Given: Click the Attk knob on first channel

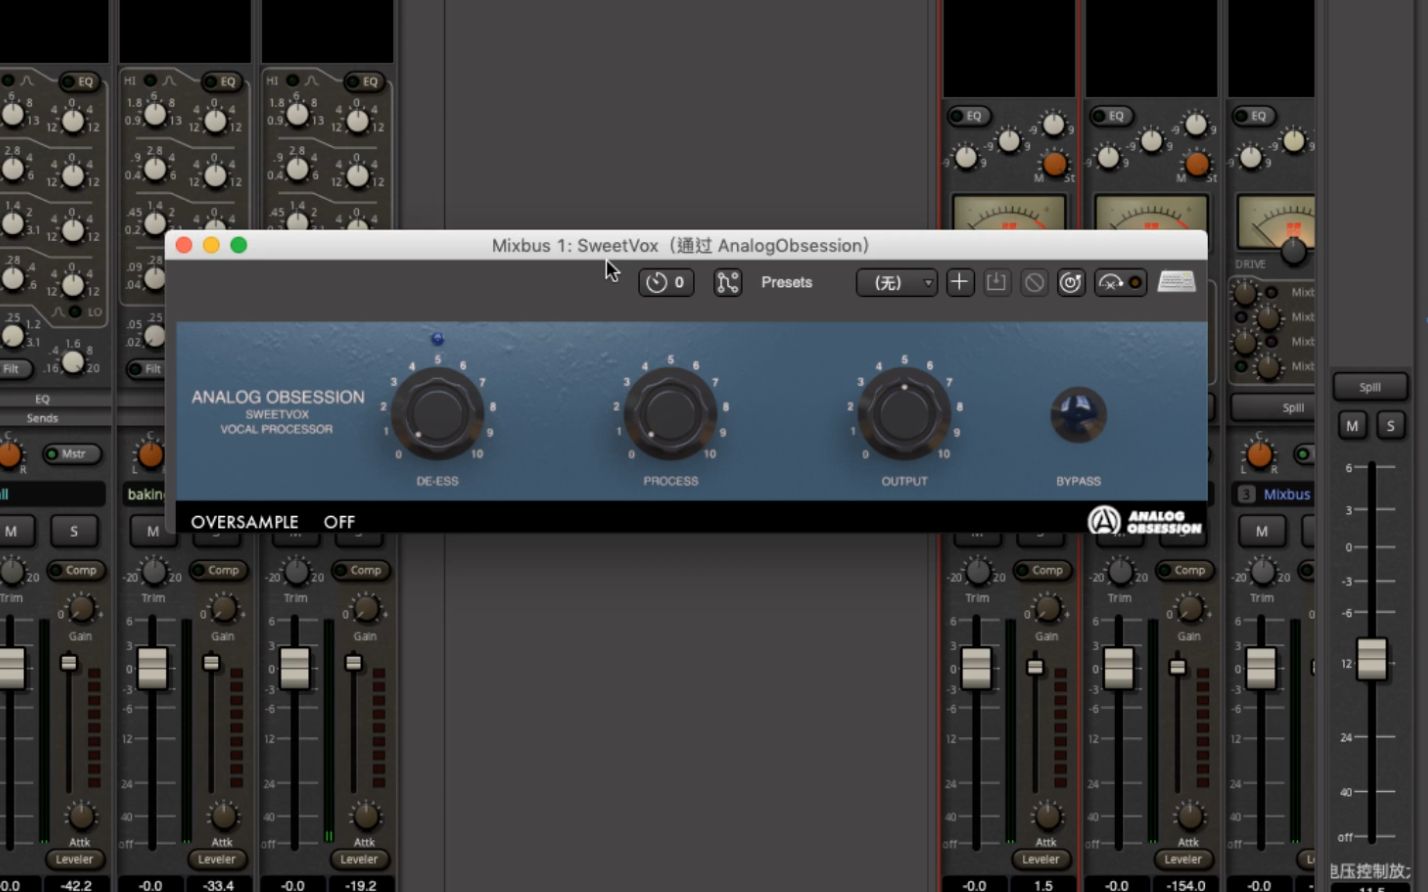Looking at the screenshot, I should pos(81,816).
